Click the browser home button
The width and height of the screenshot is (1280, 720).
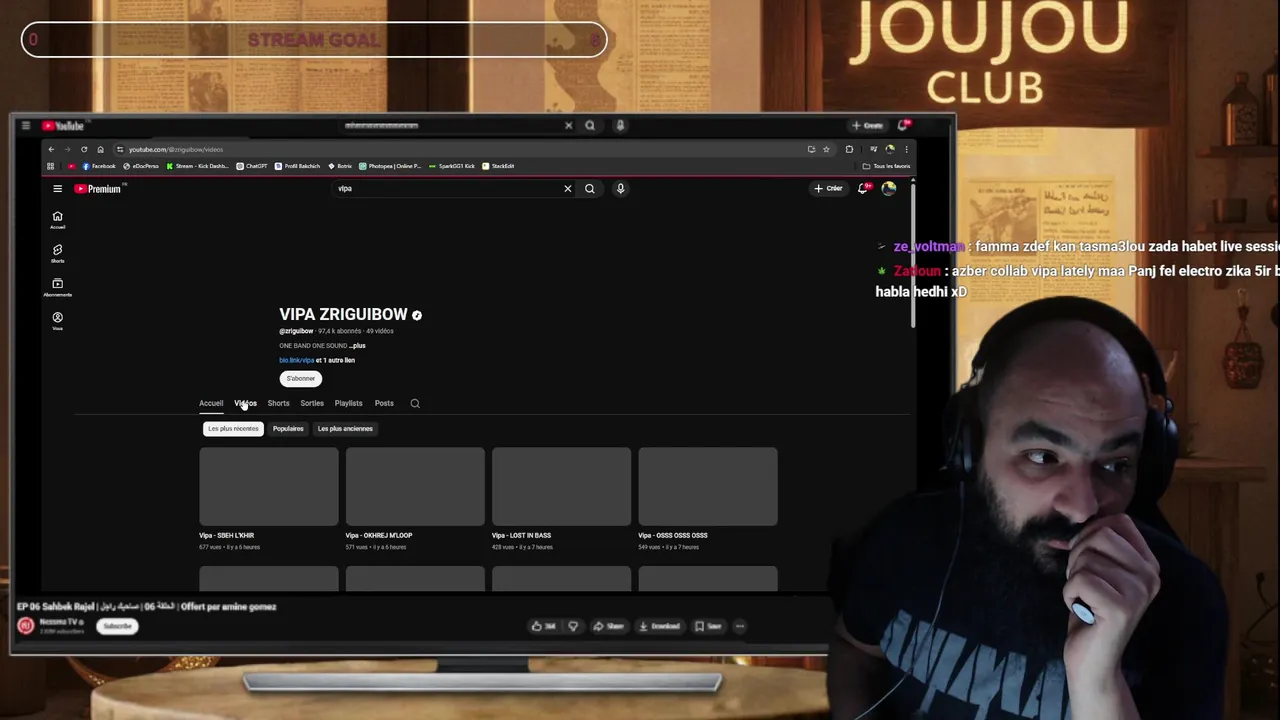coord(100,149)
